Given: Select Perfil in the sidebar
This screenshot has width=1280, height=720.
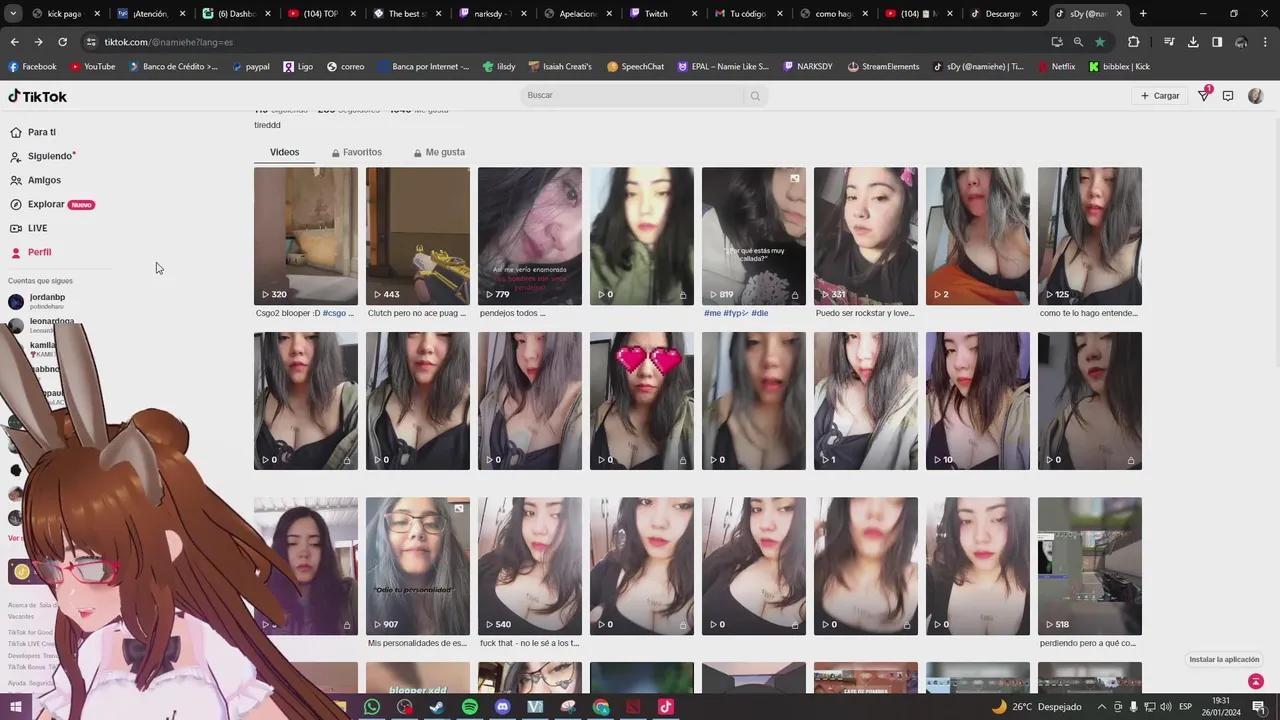Looking at the screenshot, I should 39,252.
